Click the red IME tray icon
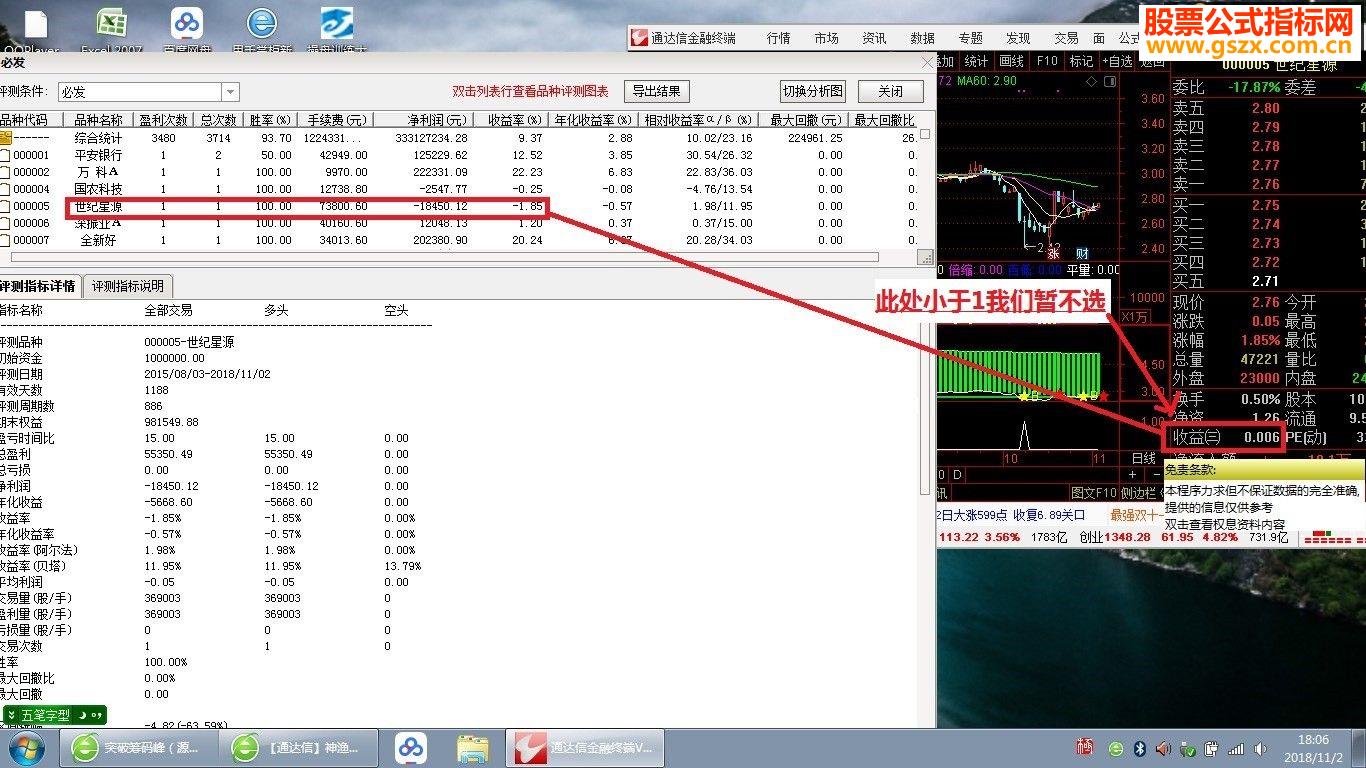 pos(1085,747)
